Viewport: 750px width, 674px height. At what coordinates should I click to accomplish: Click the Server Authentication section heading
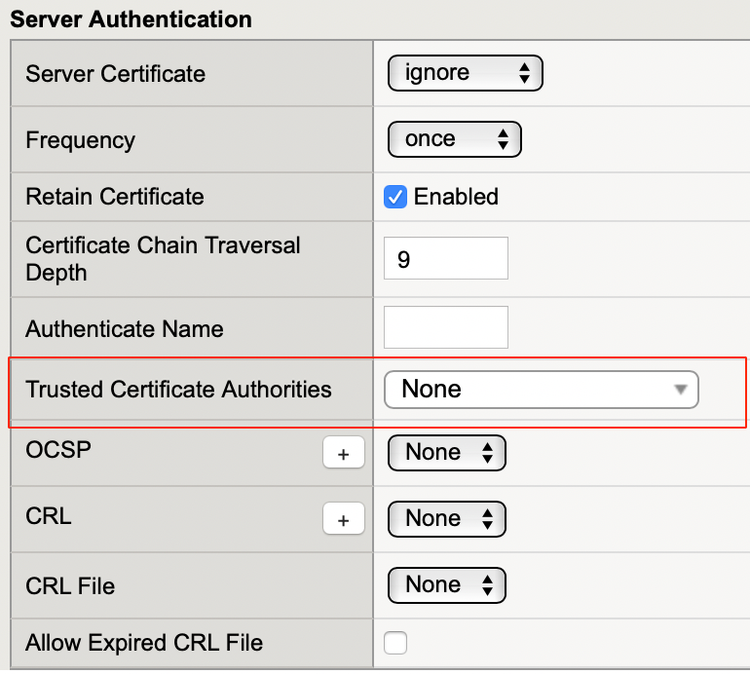pos(131,19)
